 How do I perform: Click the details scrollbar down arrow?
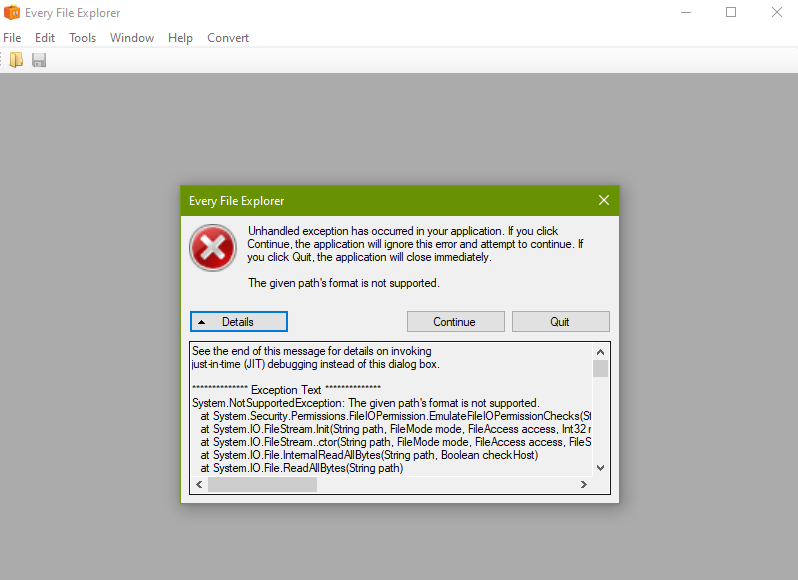pyautogui.click(x=601, y=468)
